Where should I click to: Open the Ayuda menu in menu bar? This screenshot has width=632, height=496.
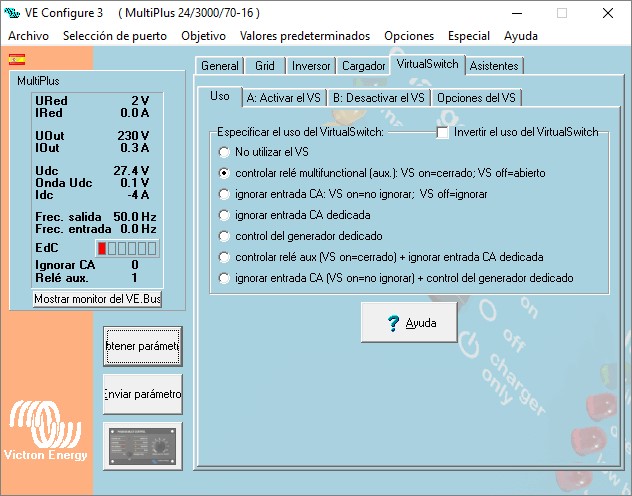(520, 36)
